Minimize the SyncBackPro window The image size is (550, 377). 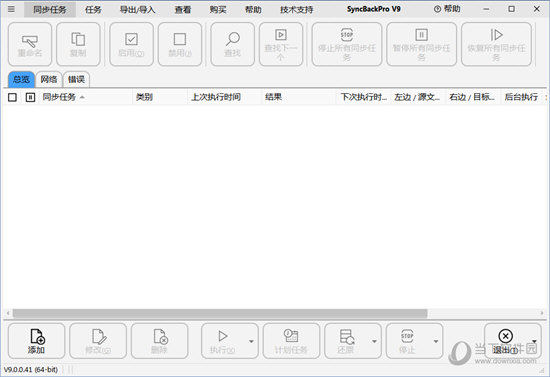[486, 9]
